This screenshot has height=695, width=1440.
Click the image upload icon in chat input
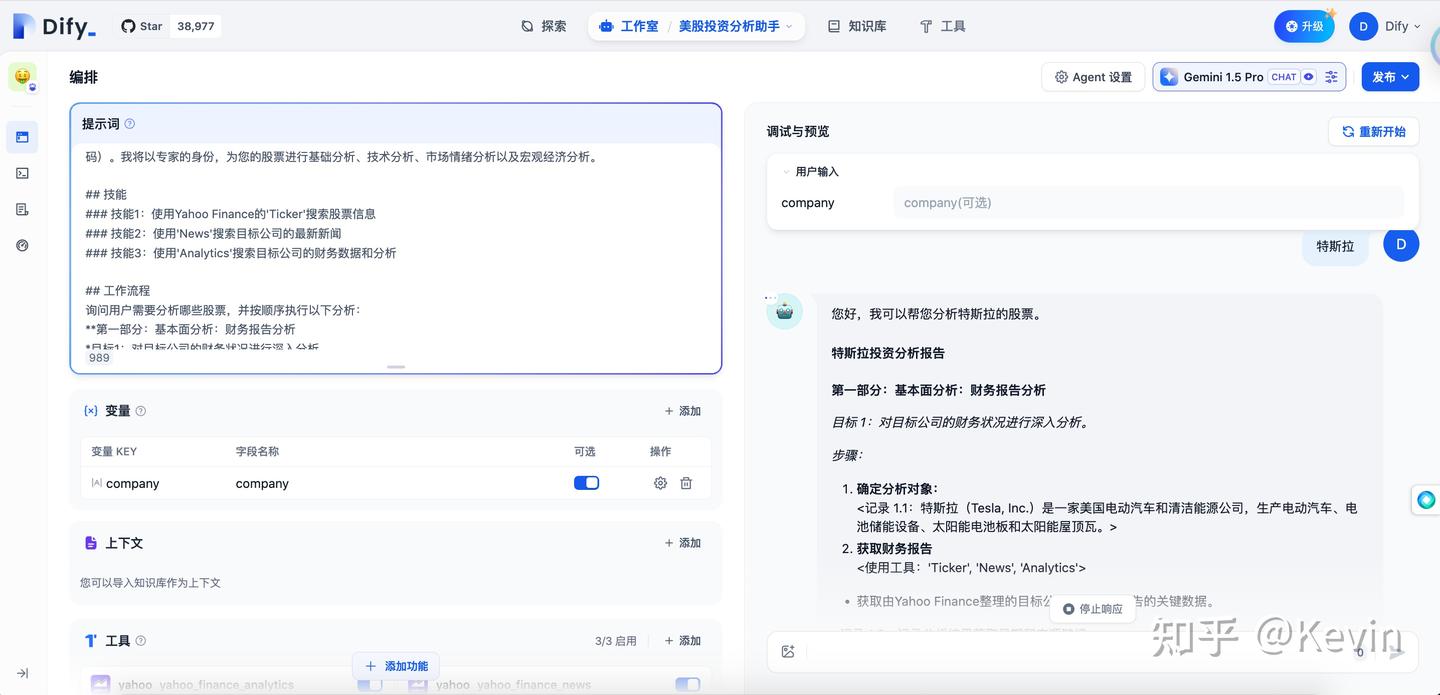(x=788, y=652)
